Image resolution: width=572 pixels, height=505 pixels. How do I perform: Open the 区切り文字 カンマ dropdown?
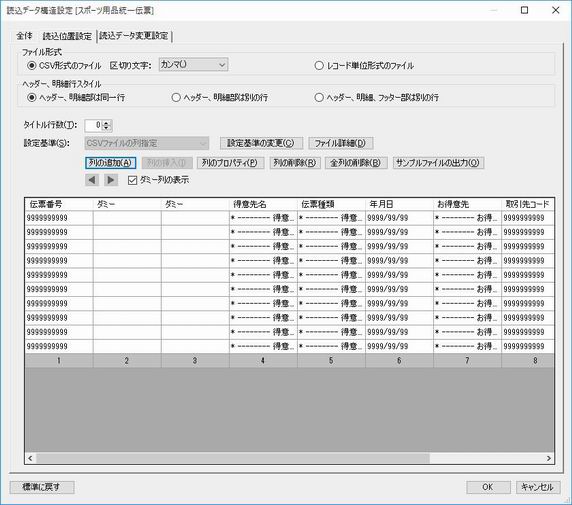pyautogui.click(x=193, y=65)
